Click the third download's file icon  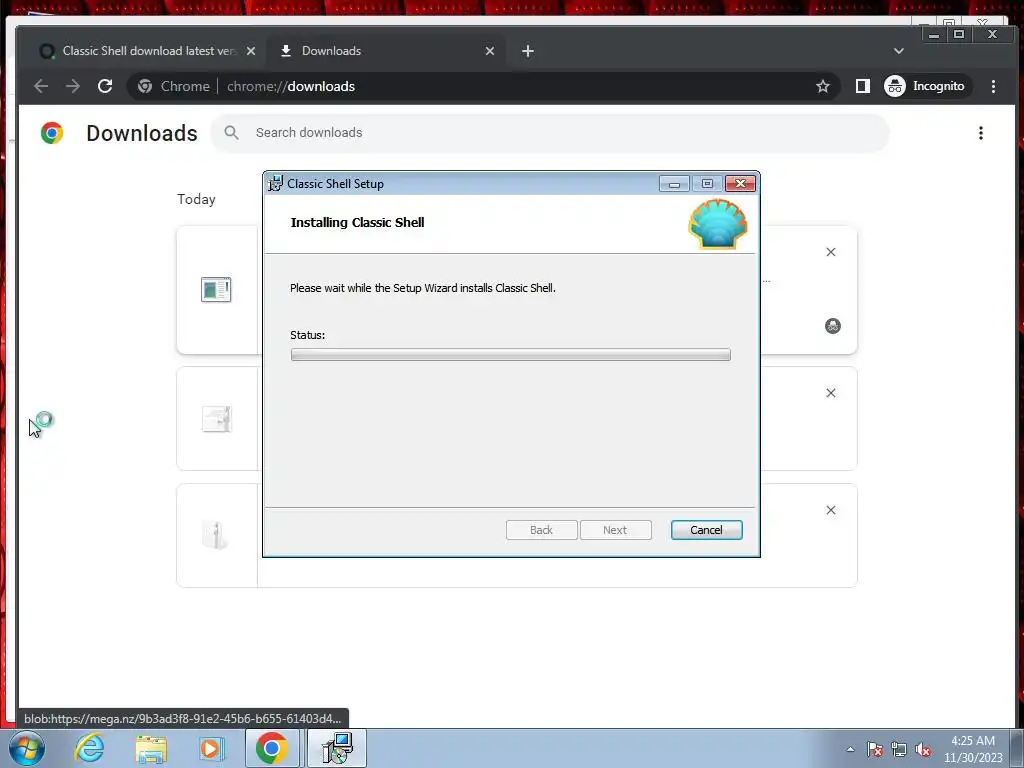point(216,536)
